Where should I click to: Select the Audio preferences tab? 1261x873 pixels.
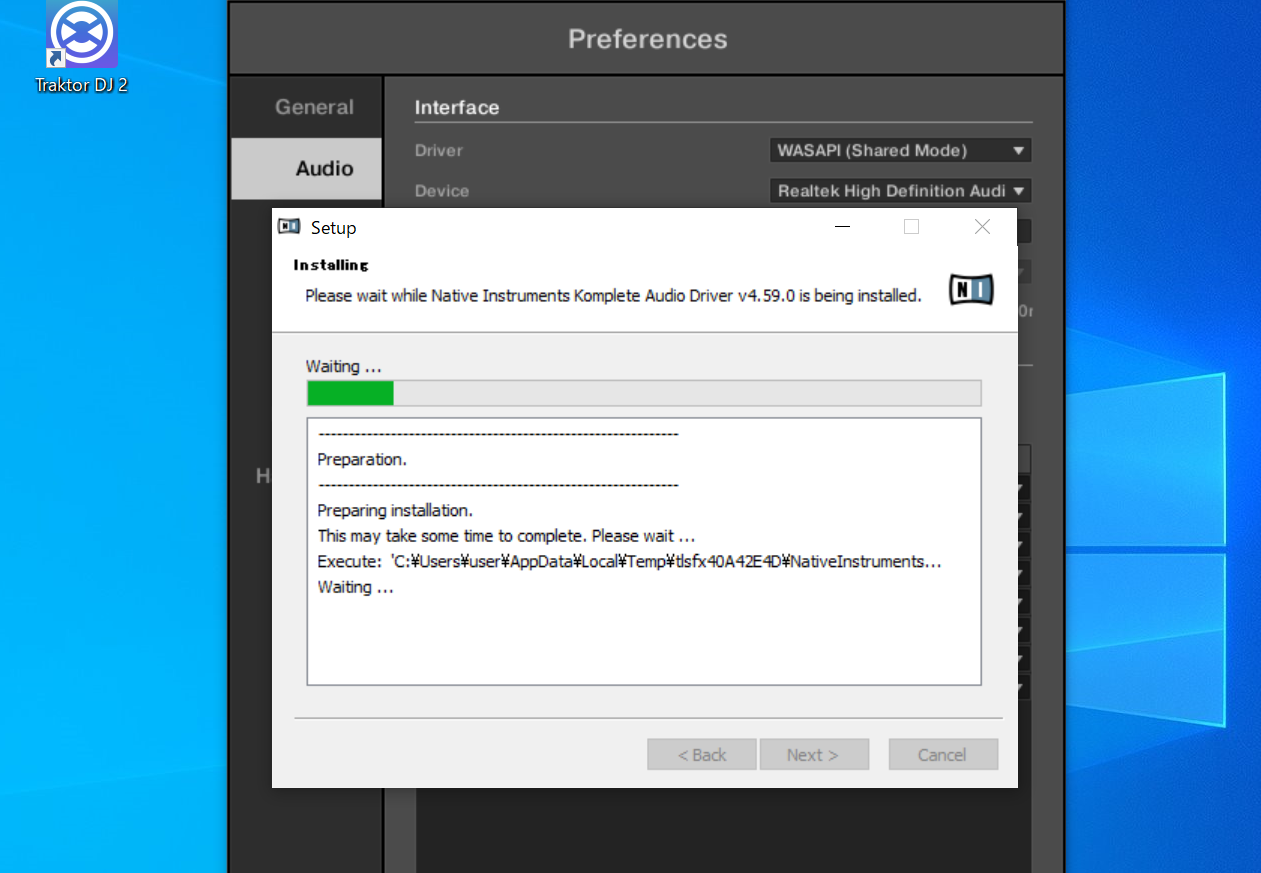point(323,168)
